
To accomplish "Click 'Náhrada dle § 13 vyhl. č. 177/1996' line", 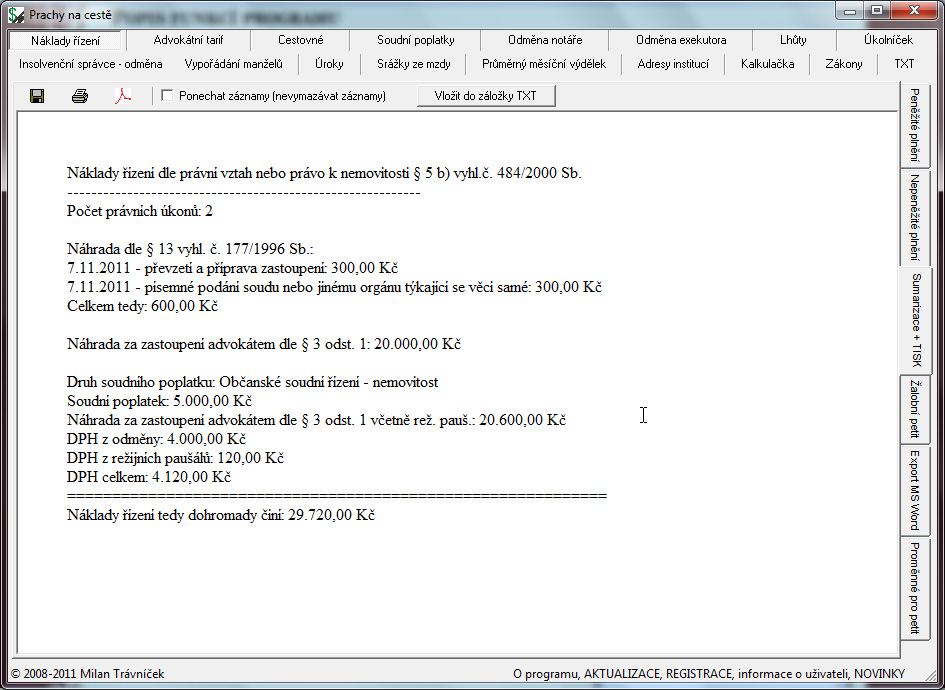I will [190, 249].
